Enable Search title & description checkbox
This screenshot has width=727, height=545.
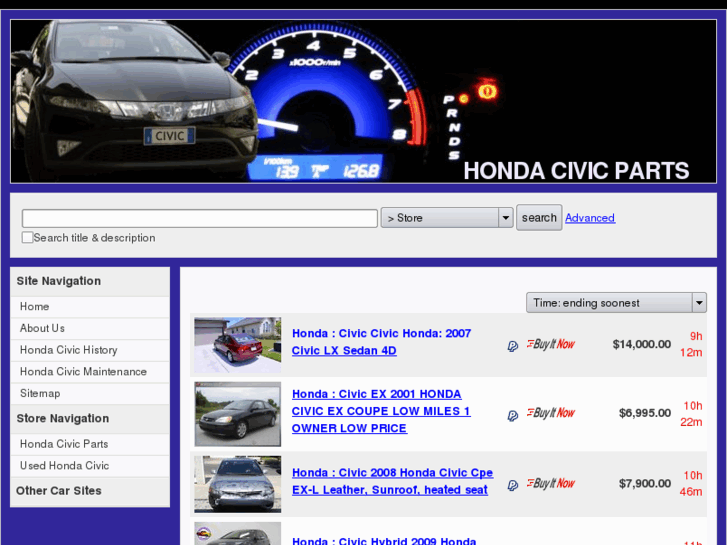point(27,237)
